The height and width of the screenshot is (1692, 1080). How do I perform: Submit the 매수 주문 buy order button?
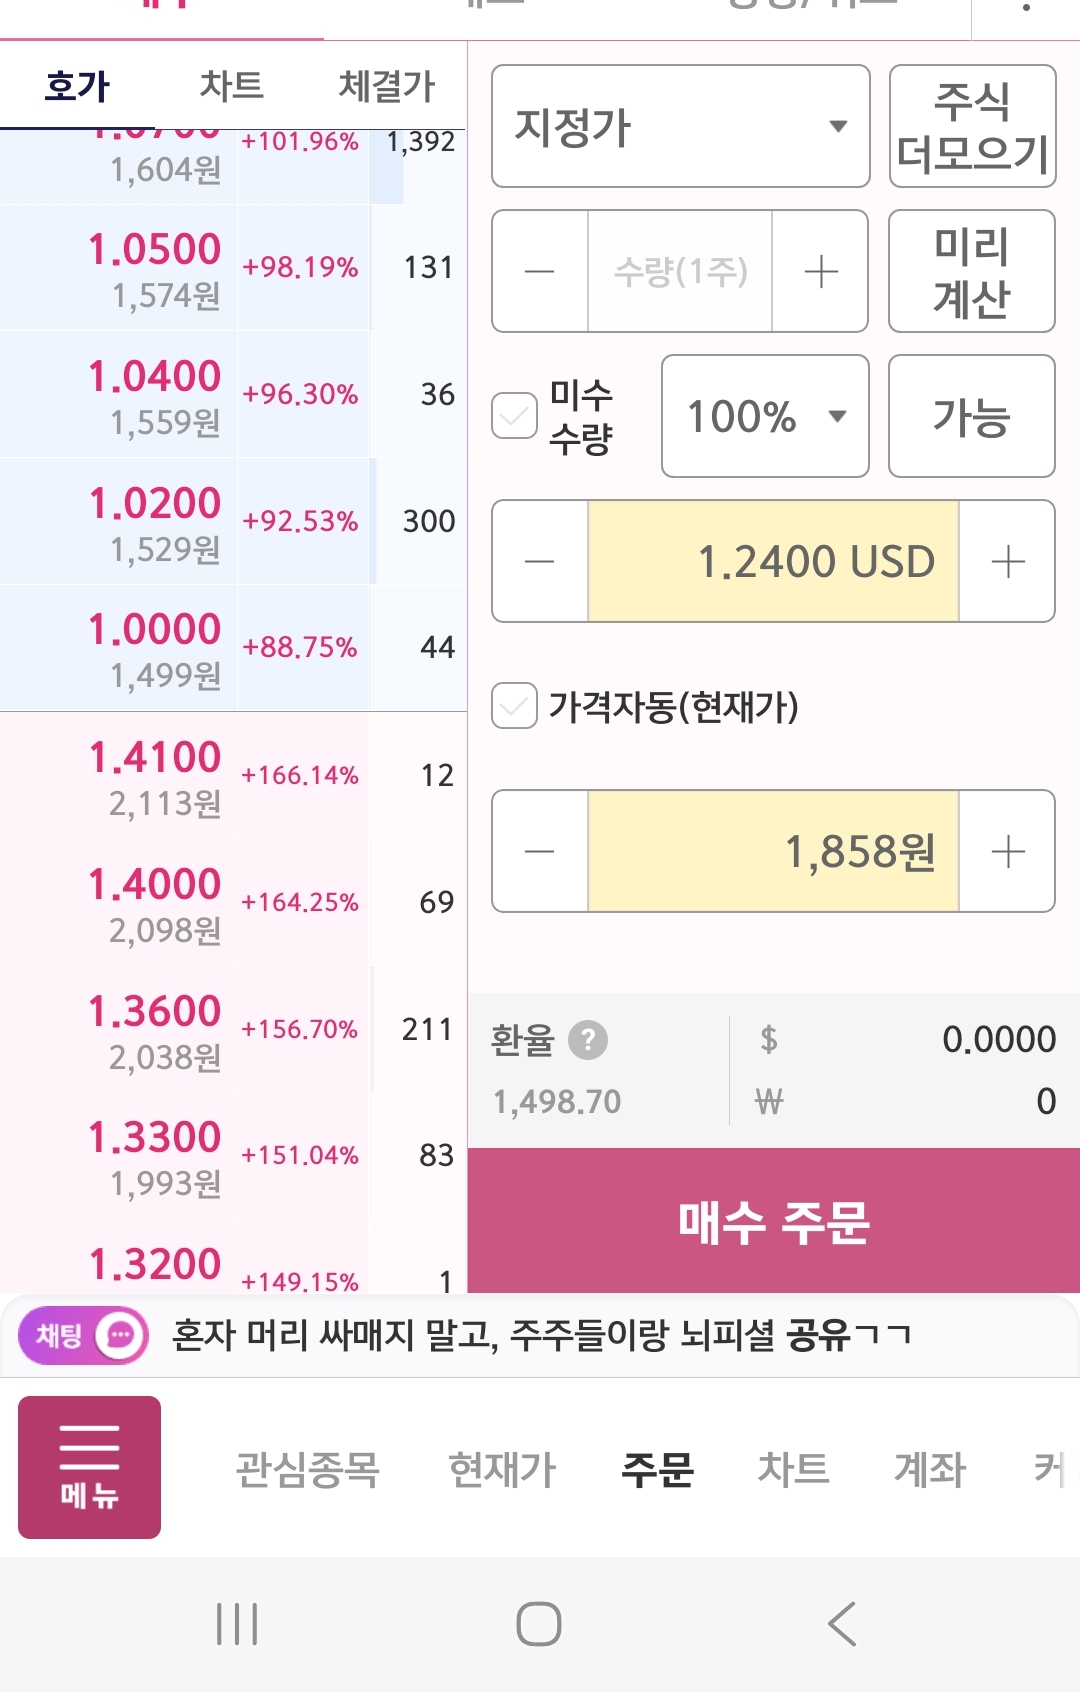tap(774, 1221)
